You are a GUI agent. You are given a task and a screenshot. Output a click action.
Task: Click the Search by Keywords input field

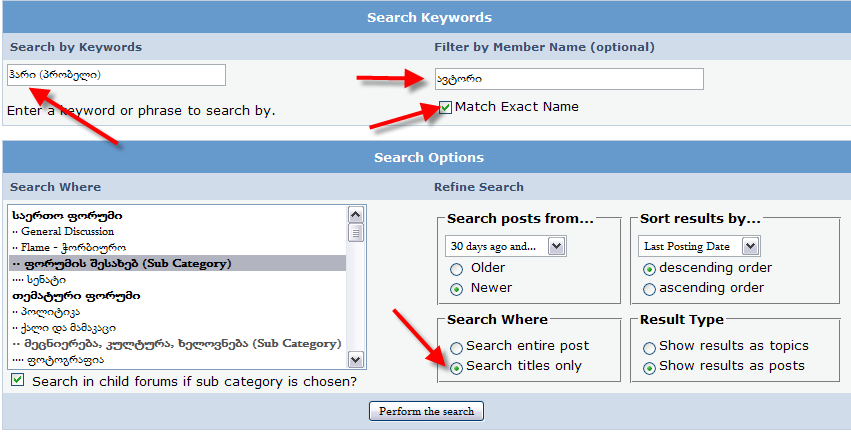(116, 75)
